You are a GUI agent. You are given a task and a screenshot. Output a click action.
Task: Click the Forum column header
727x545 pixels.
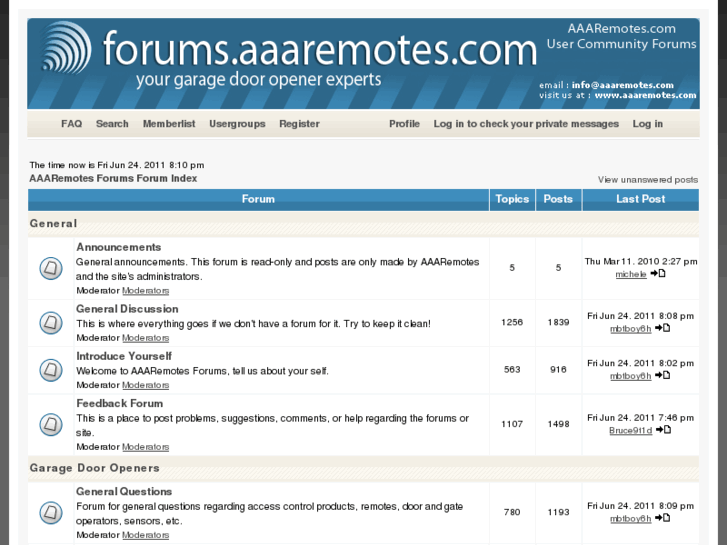tap(258, 199)
